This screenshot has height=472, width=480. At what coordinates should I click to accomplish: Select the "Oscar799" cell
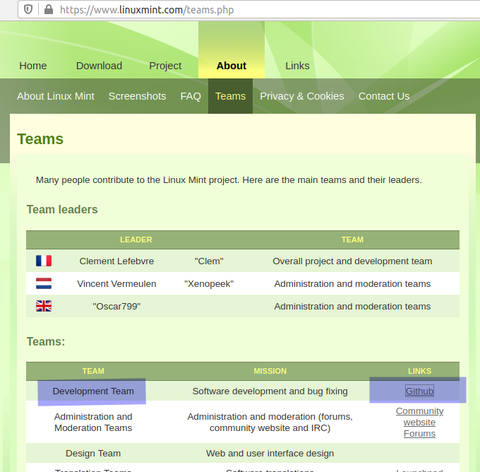coord(116,306)
